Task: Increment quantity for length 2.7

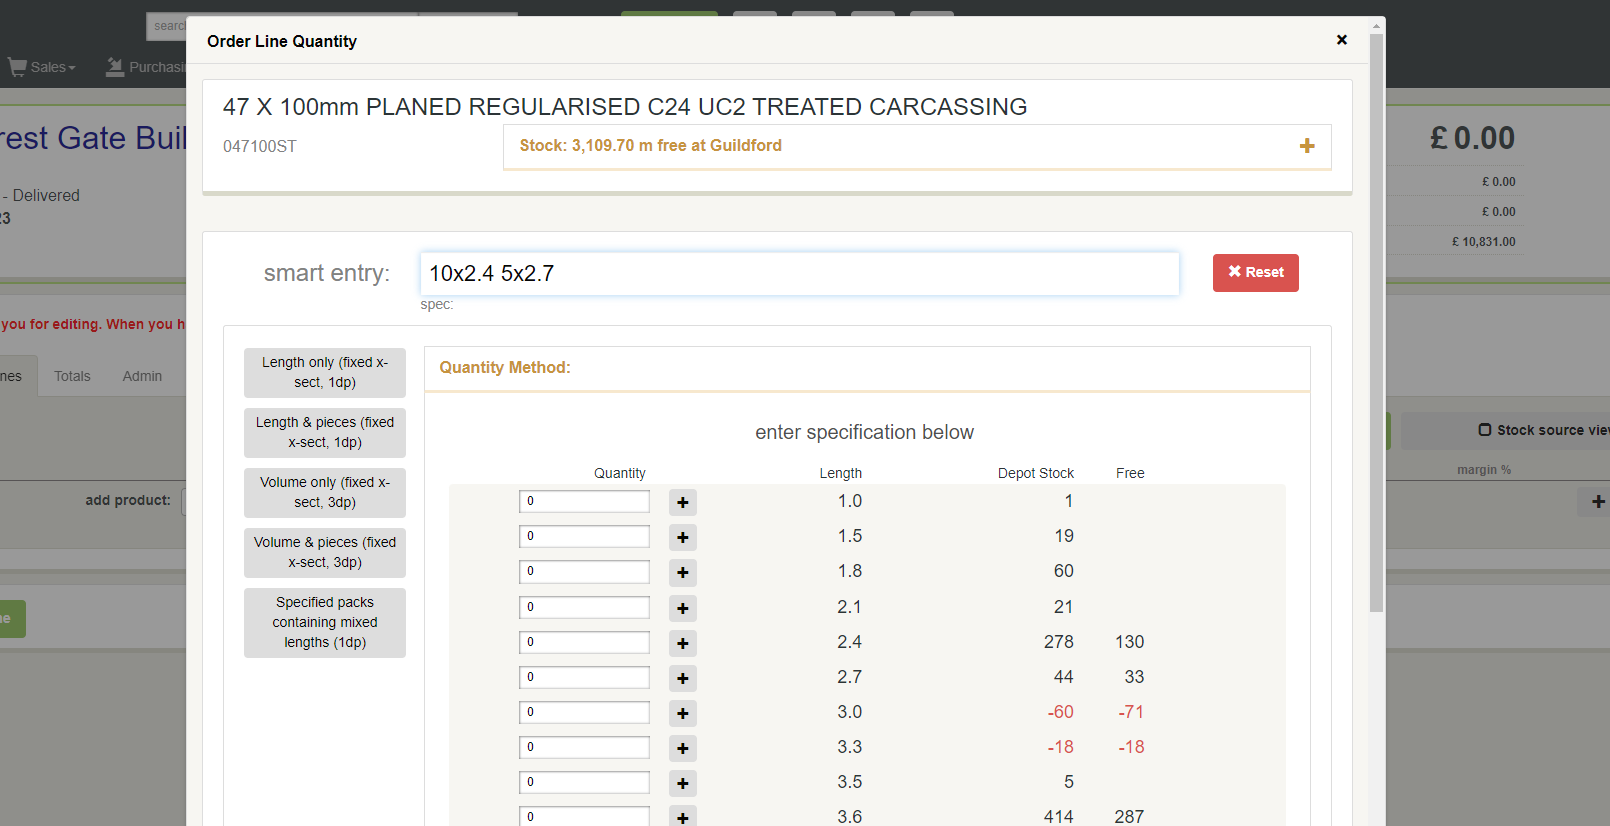Action: tap(683, 678)
